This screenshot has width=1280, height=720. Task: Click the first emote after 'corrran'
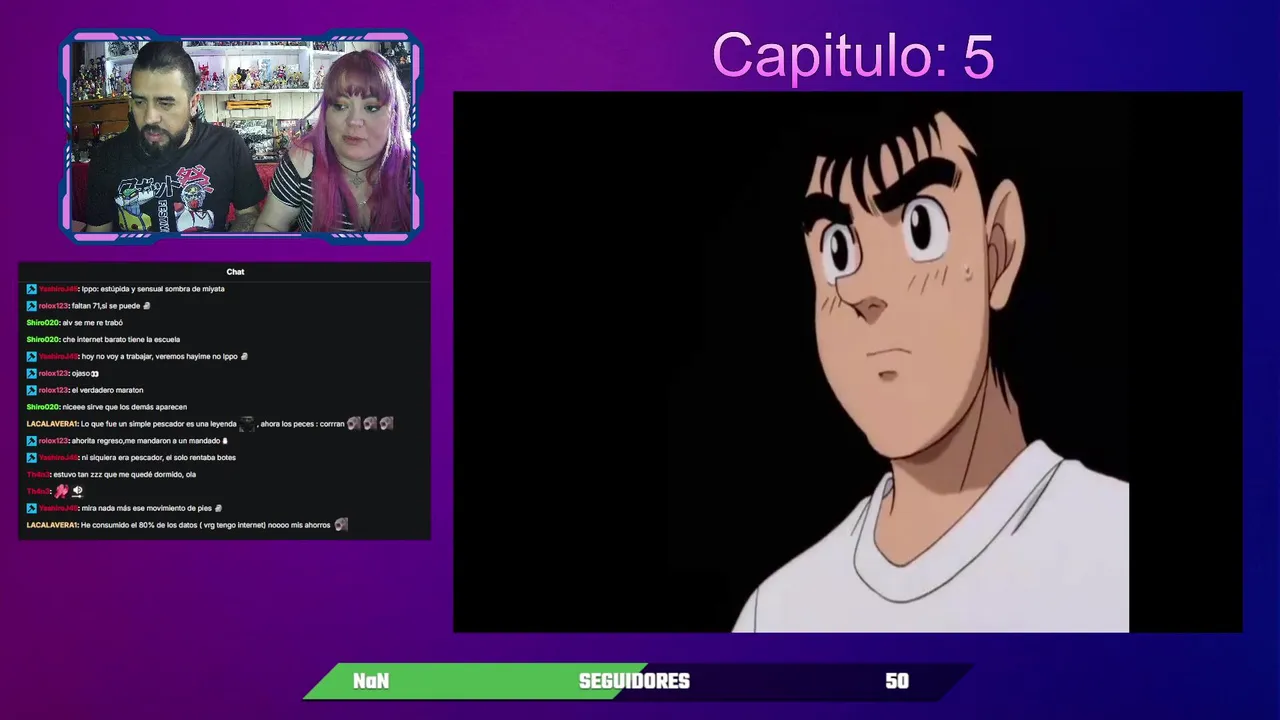(353, 424)
